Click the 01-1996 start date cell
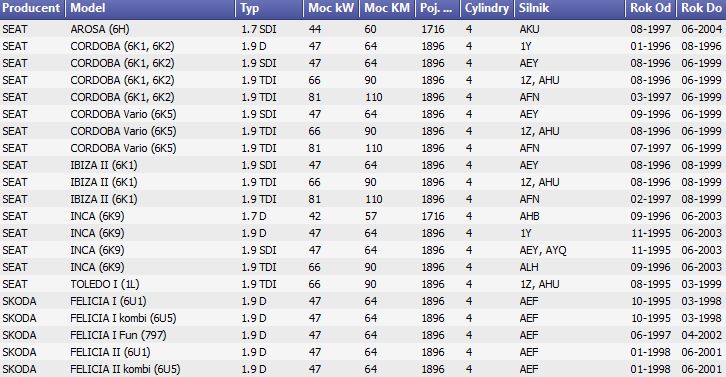This screenshot has height=377, width=726. [651, 46]
